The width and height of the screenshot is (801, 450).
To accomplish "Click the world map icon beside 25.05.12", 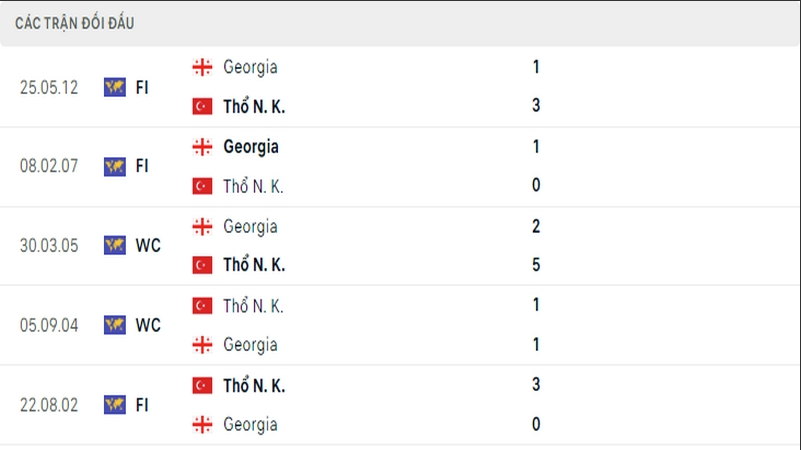I will point(115,86).
